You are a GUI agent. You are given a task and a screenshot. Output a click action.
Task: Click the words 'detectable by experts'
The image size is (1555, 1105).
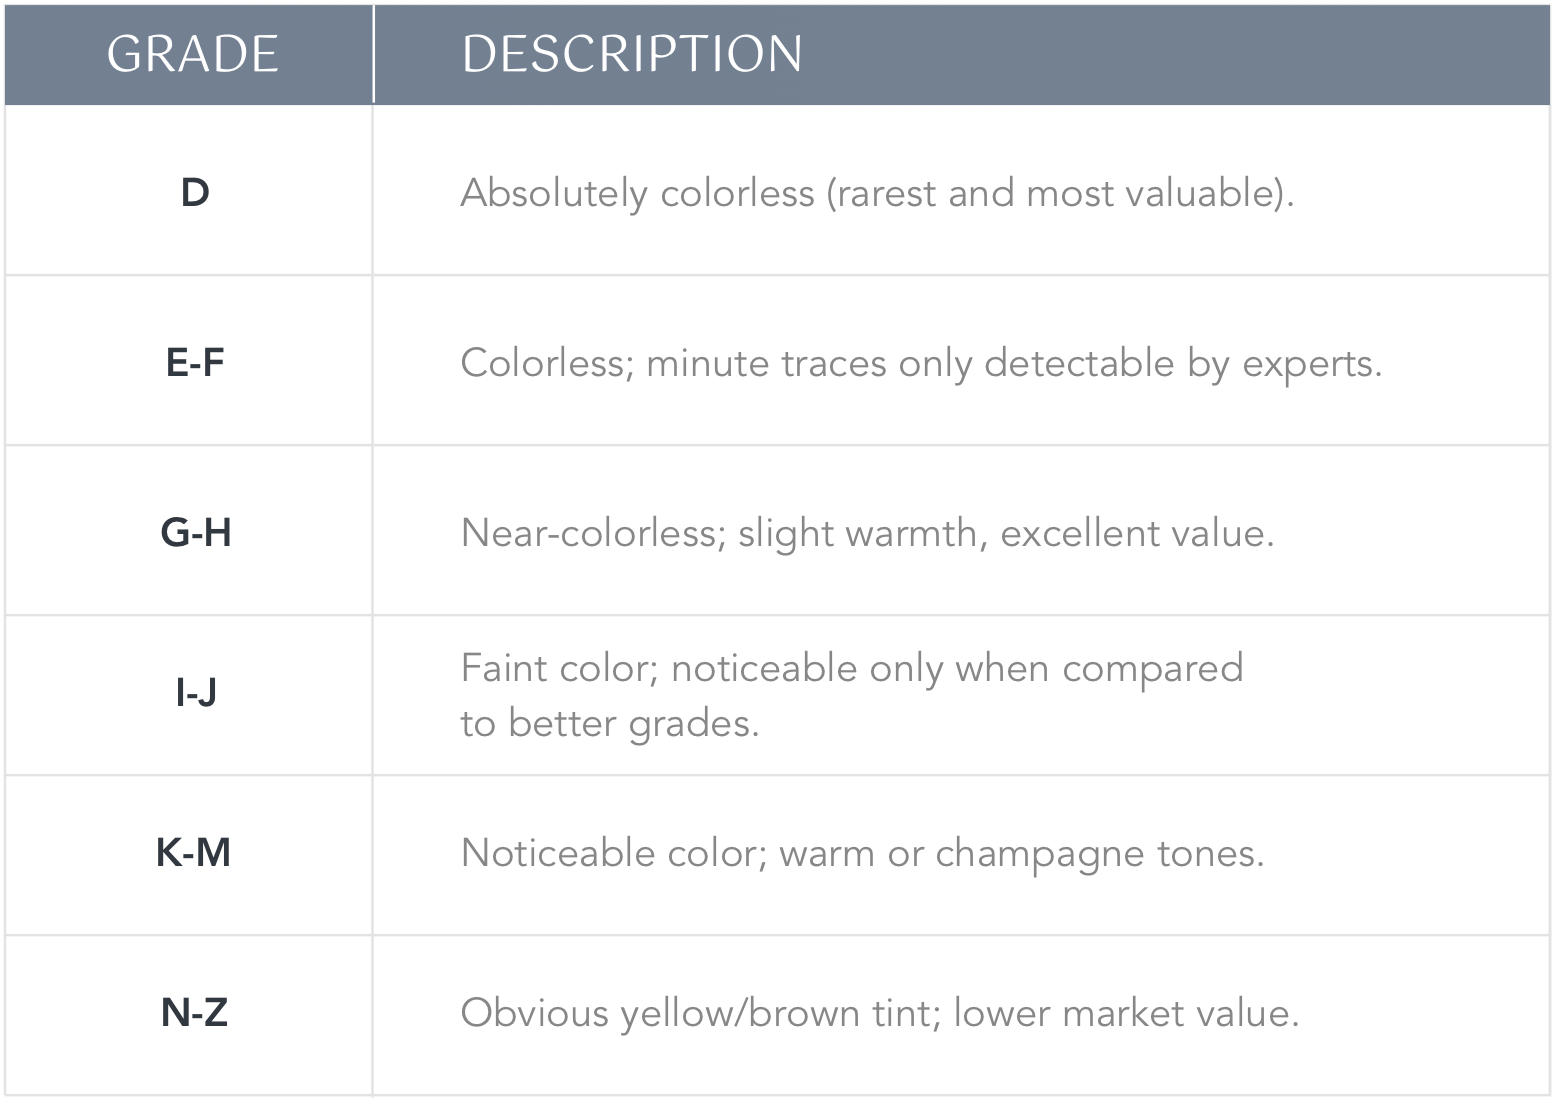pos(1182,363)
